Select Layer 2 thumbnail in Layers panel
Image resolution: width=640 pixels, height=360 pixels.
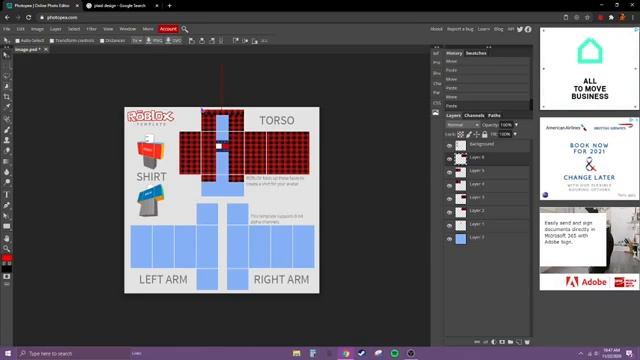pyautogui.click(x=461, y=212)
